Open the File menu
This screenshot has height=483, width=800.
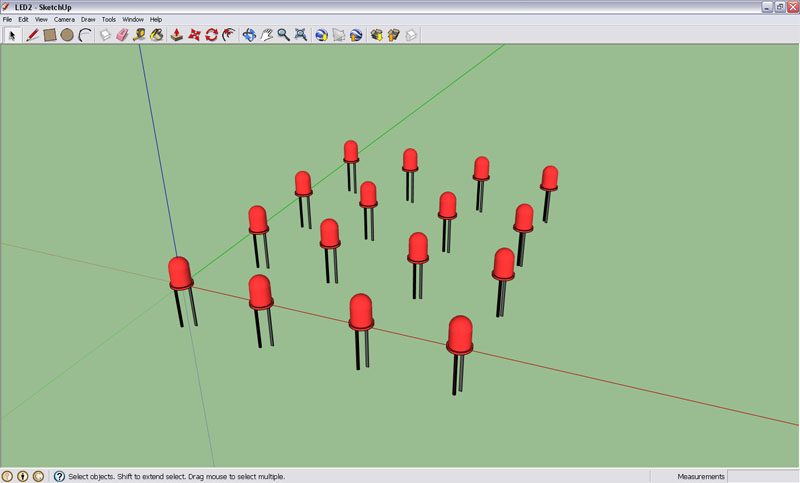click(x=7, y=19)
